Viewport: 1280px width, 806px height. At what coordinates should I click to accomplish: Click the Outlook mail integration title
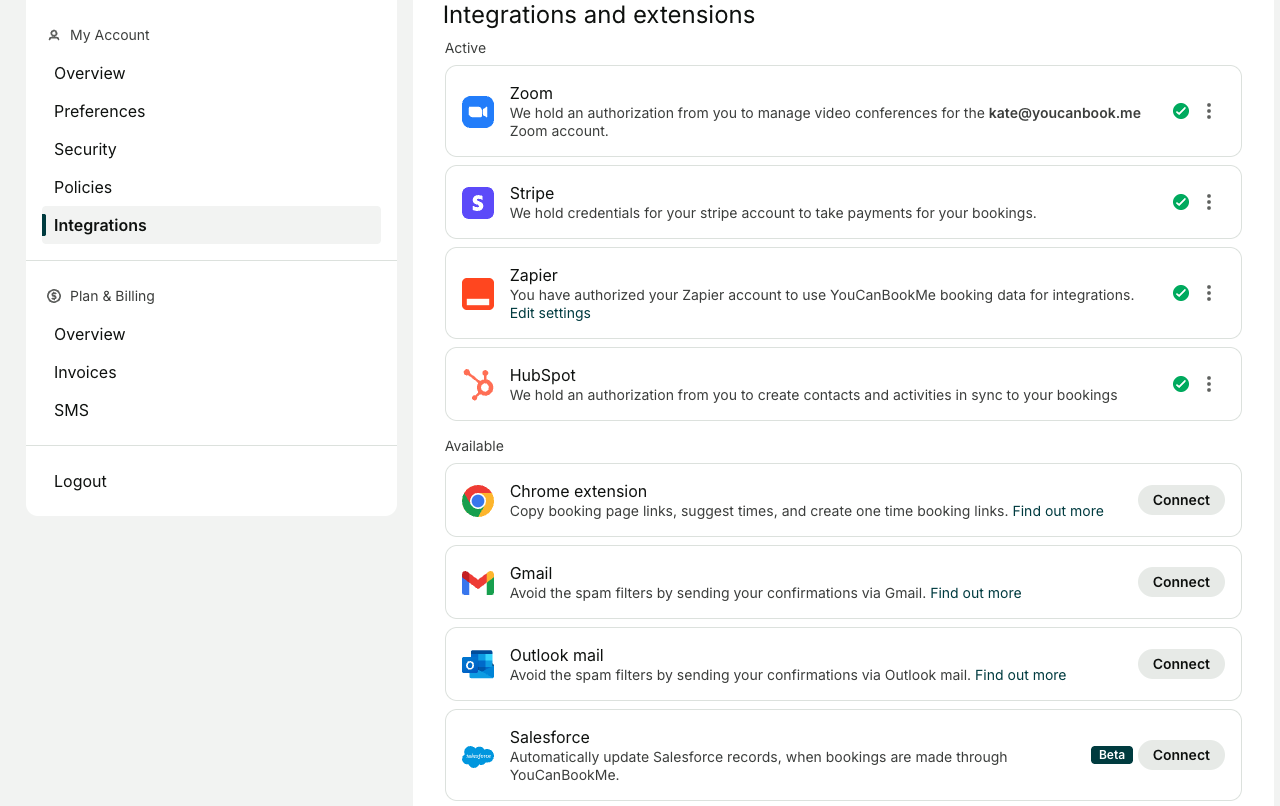(557, 655)
